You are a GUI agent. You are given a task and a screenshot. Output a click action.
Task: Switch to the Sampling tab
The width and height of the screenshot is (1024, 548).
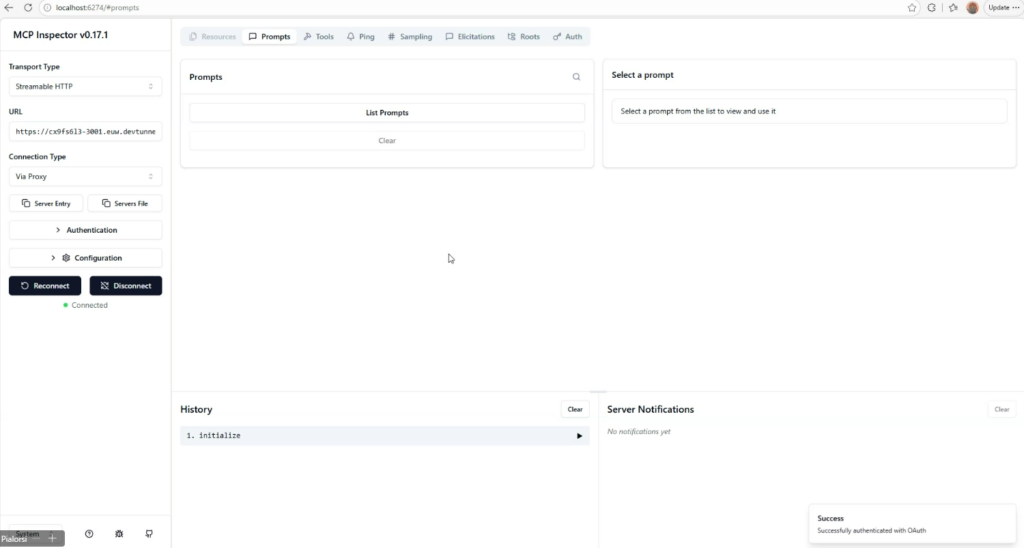click(x=410, y=37)
